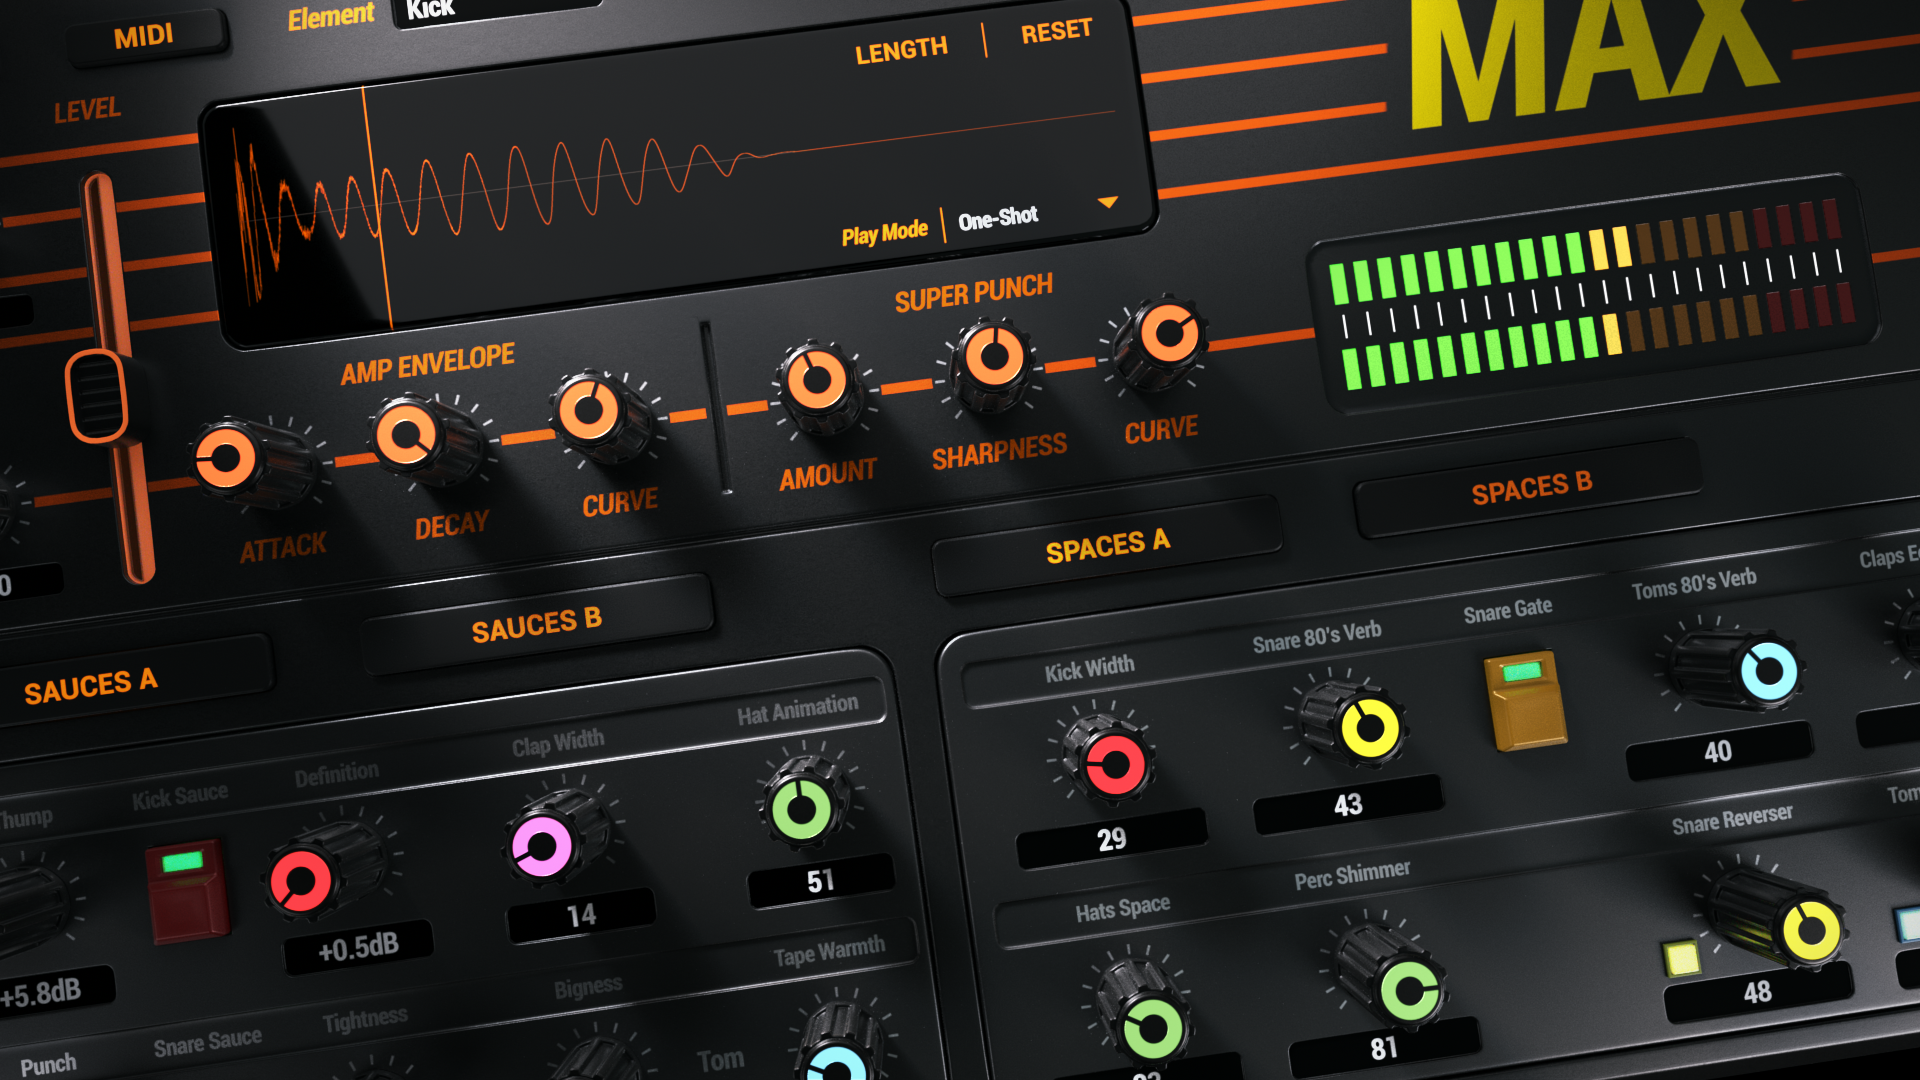Switch to the Sauces B tab

coord(537,624)
